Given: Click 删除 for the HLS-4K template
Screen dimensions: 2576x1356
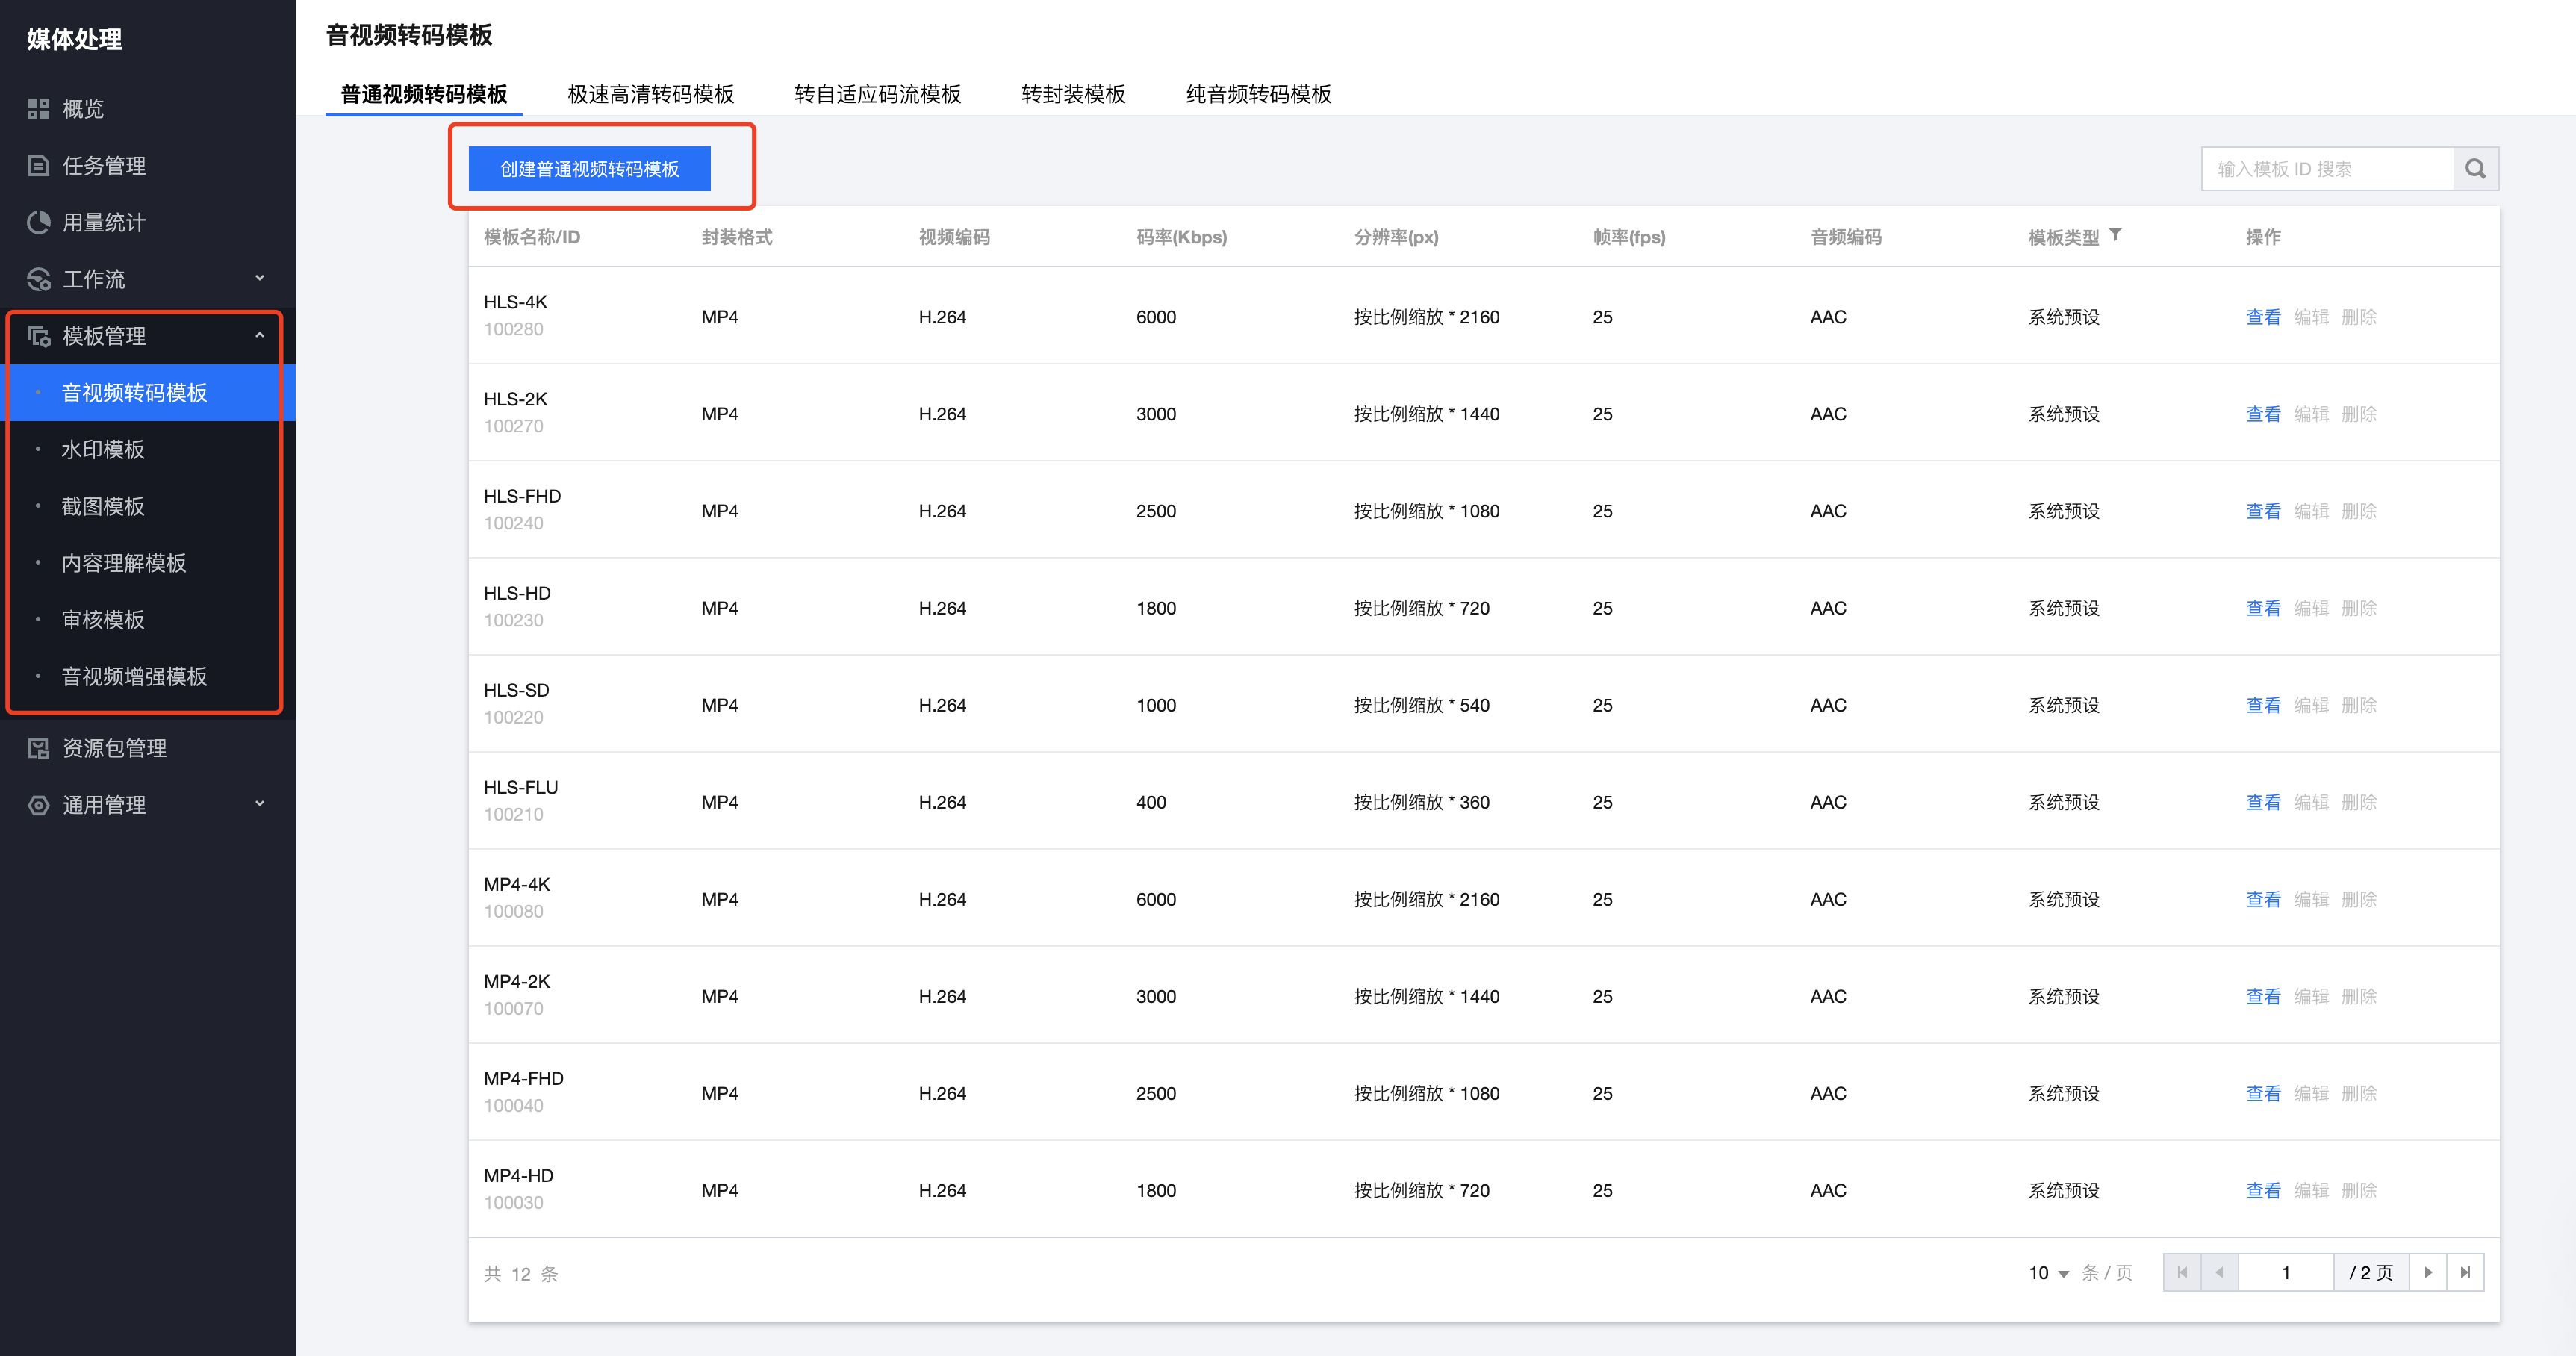Looking at the screenshot, I should tap(2359, 317).
